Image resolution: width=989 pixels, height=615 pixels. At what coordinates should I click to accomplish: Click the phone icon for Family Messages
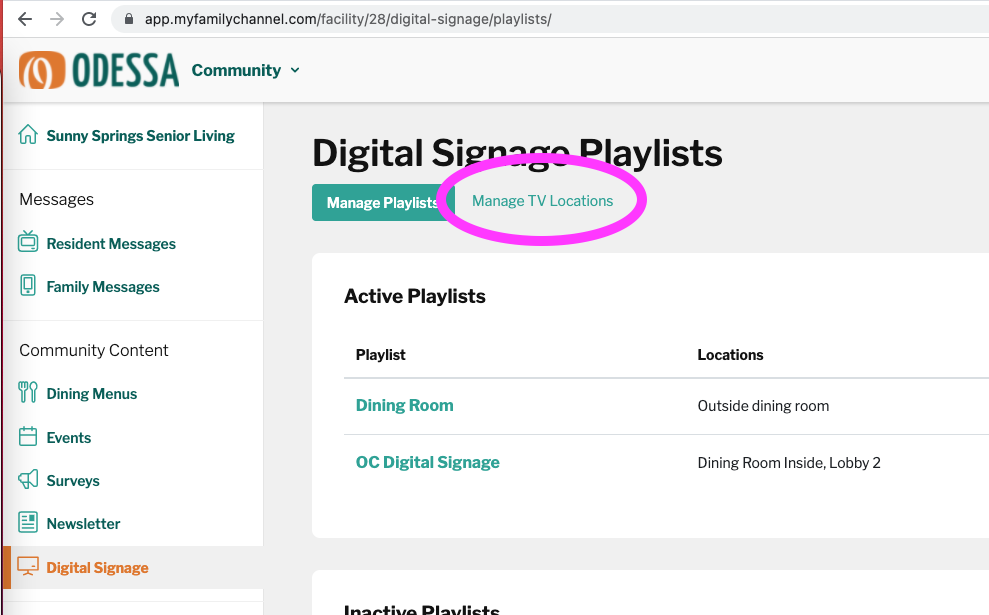pyautogui.click(x=28, y=285)
